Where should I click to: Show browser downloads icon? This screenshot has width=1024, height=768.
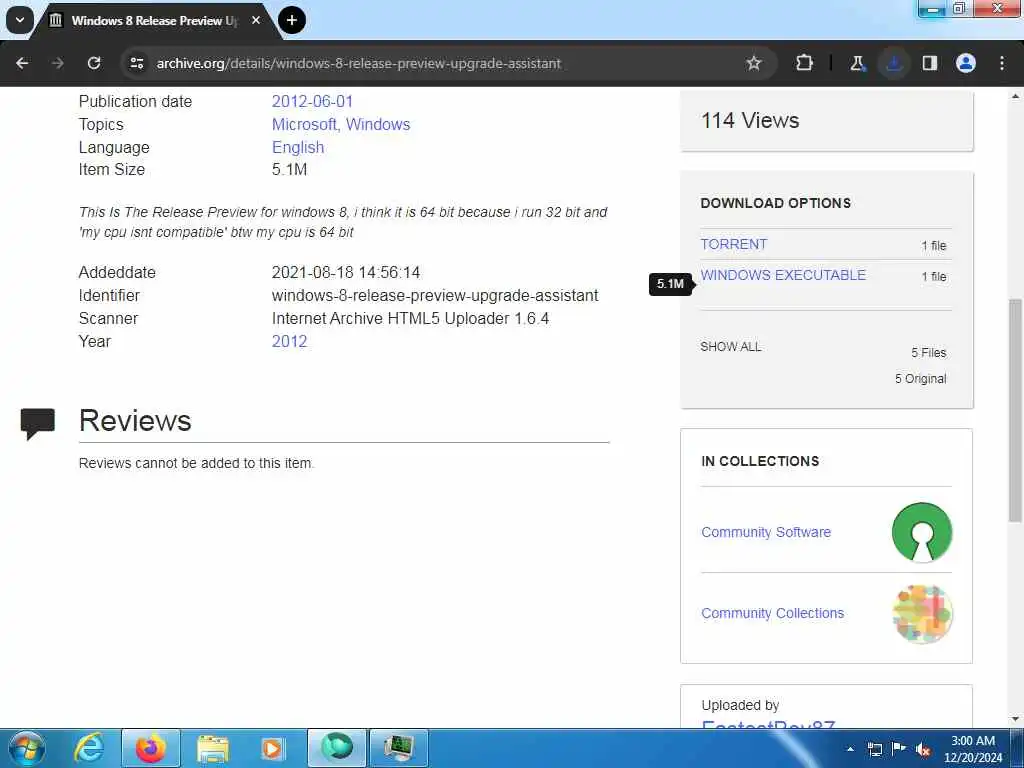[893, 63]
